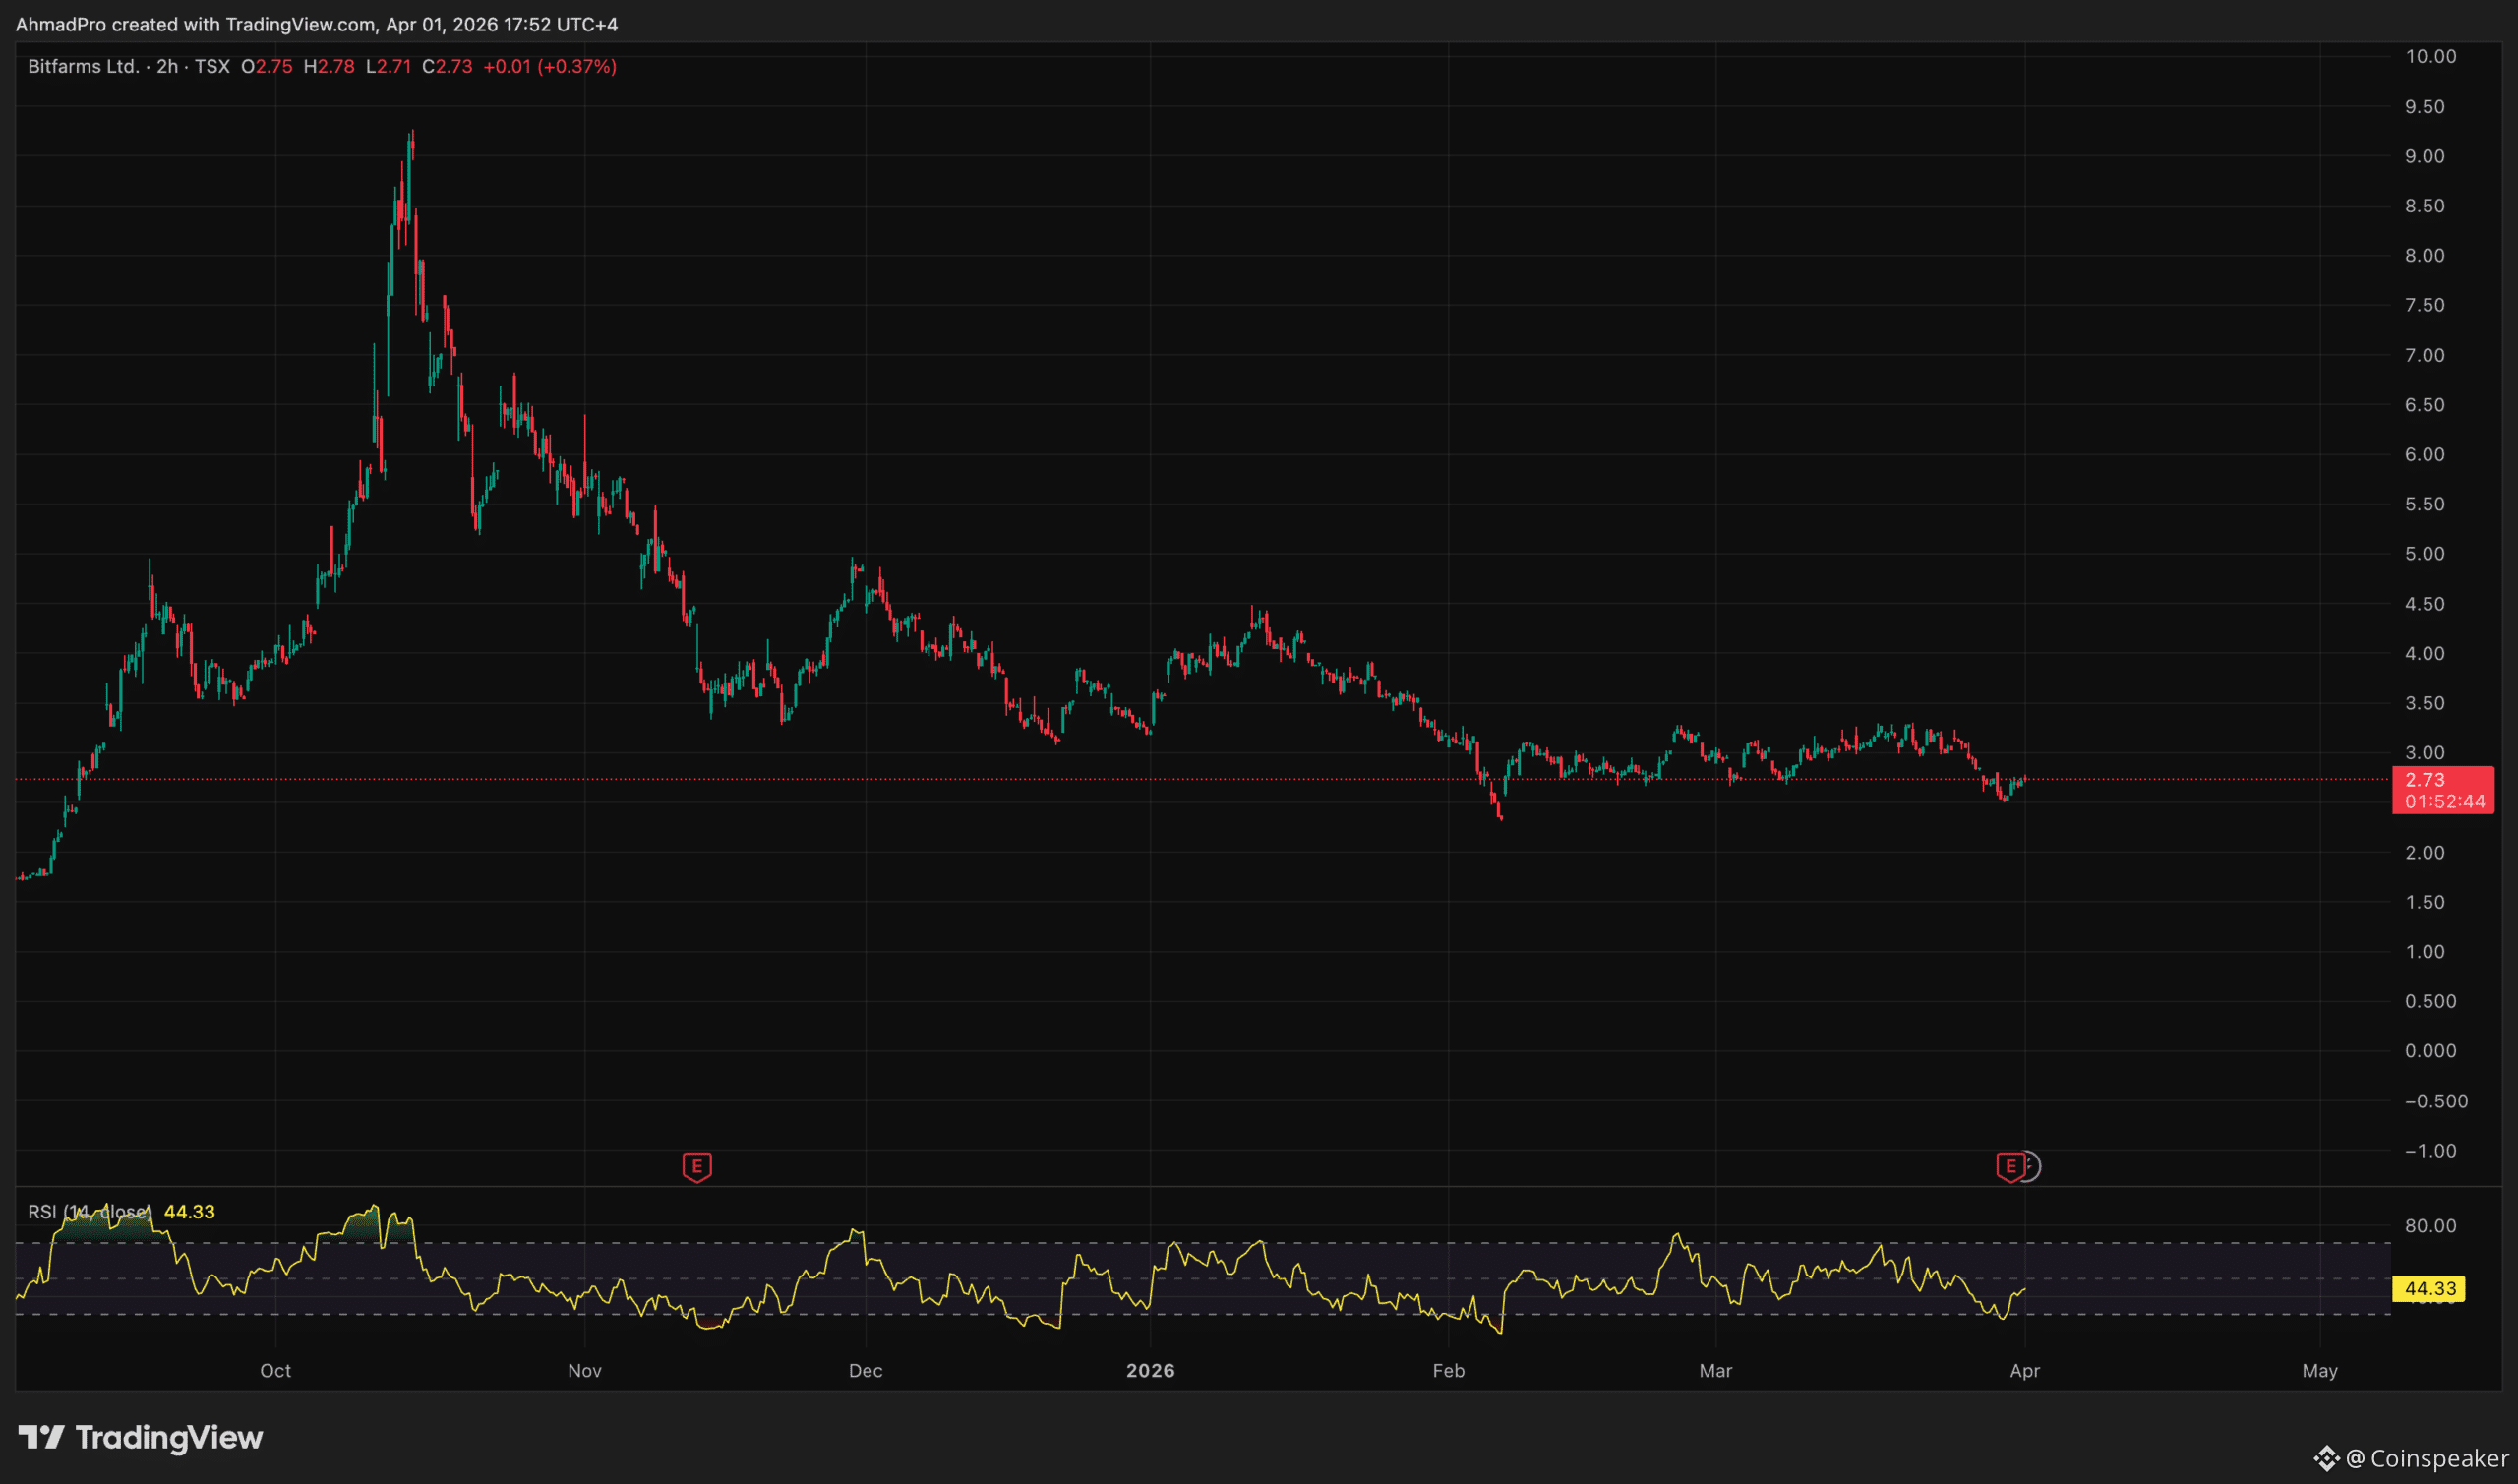Click the +0.01 (+0.37%) change value

pos(549,66)
